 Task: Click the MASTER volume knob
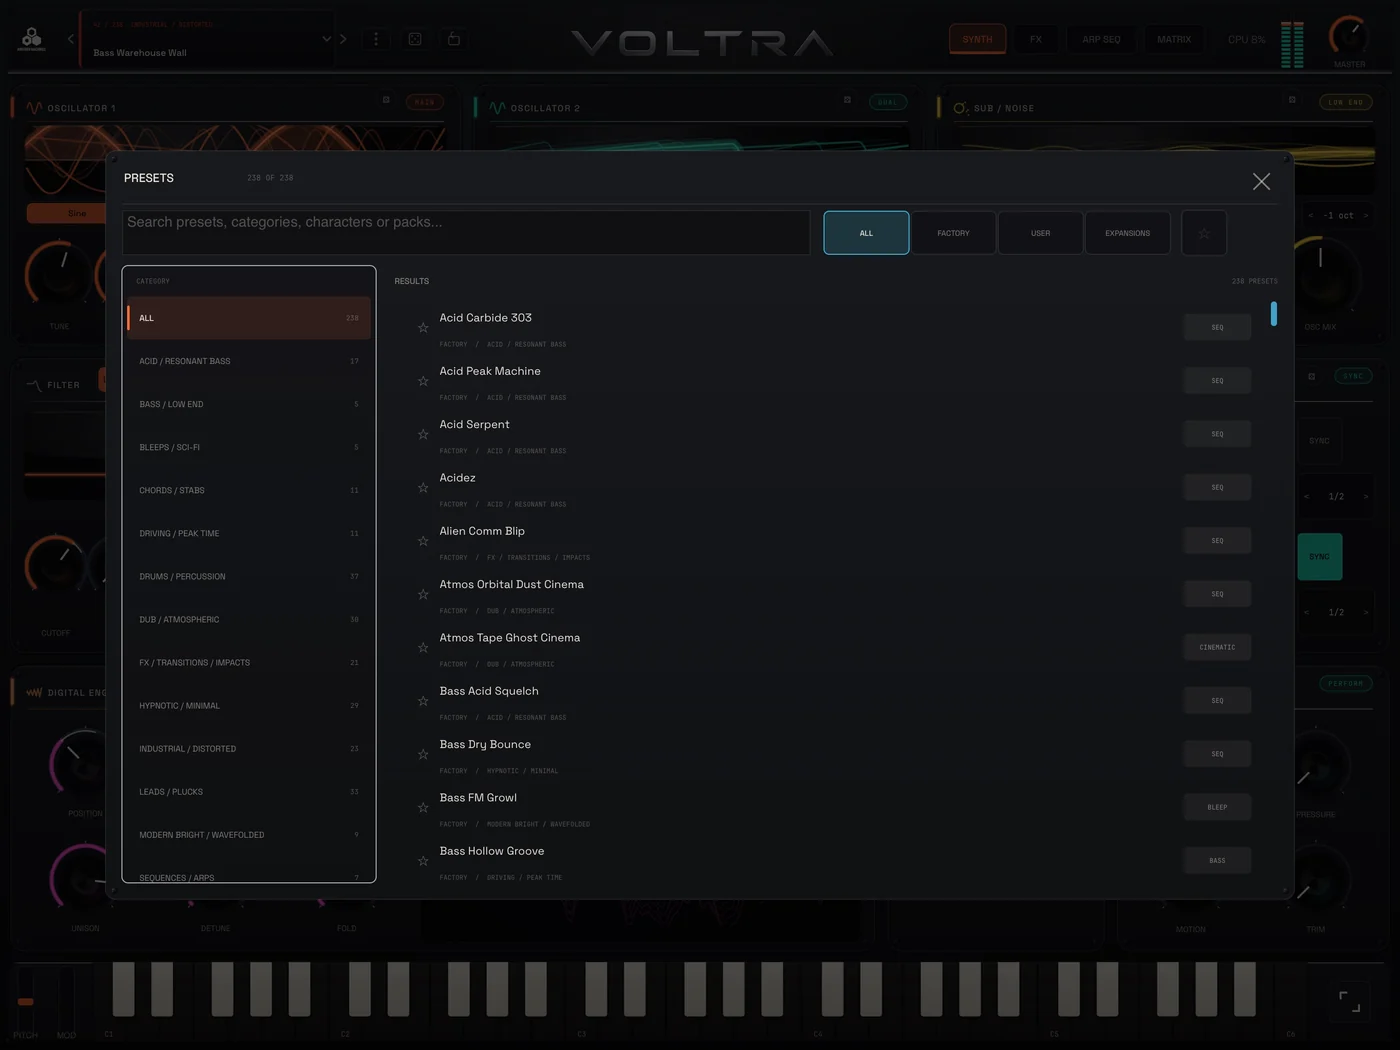coord(1349,36)
